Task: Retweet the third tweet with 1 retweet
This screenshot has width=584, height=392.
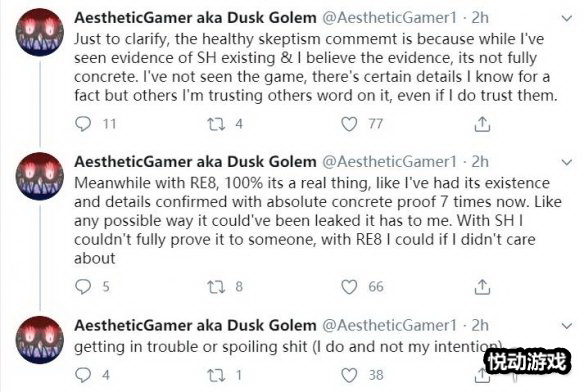Action: click(x=216, y=376)
